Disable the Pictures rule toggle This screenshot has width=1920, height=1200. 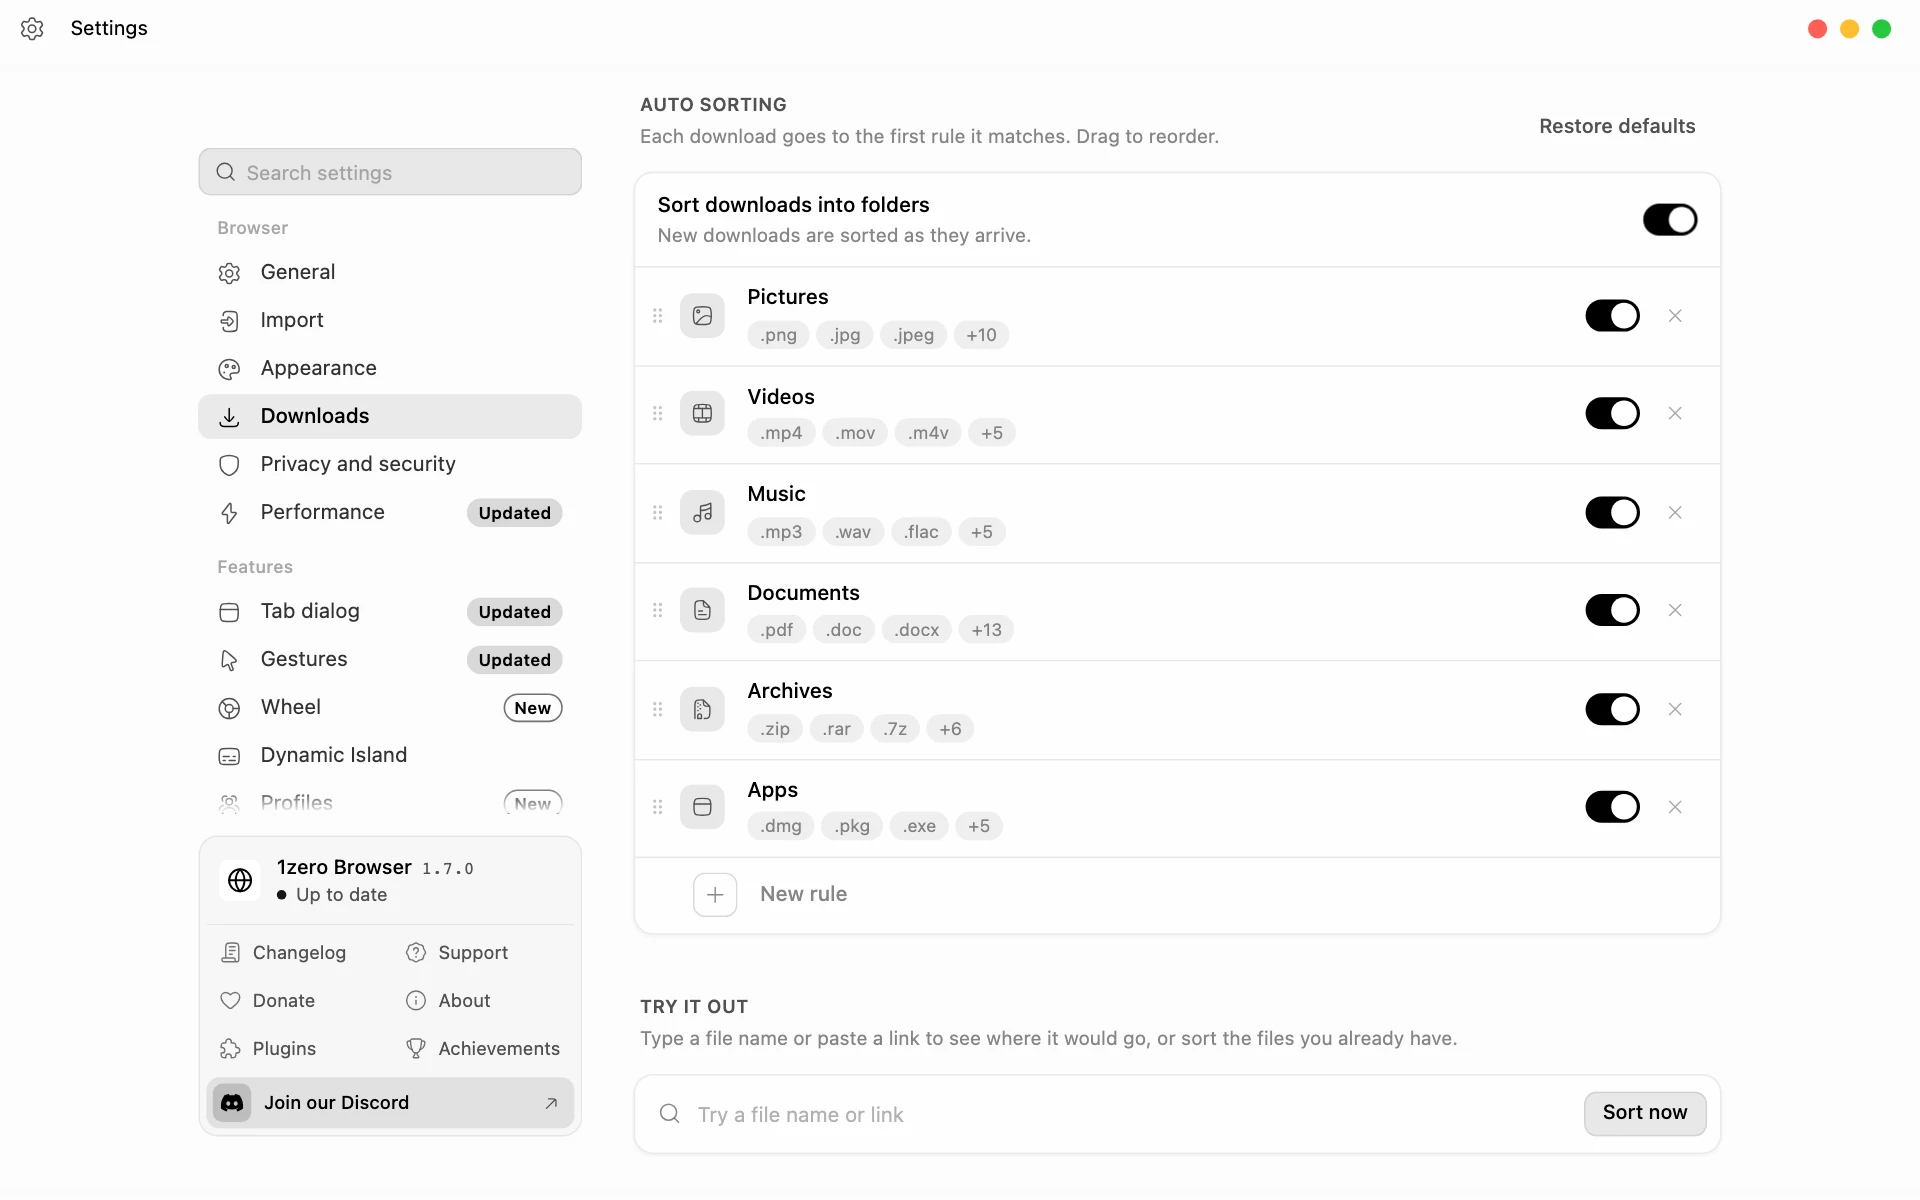pos(1612,316)
